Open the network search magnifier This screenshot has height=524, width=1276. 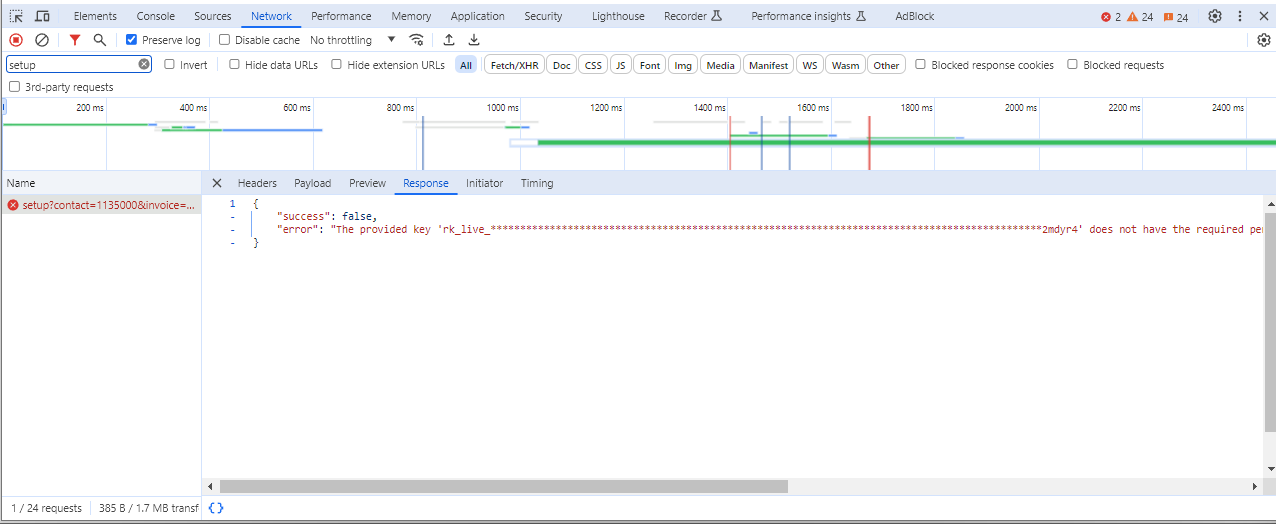coord(100,40)
